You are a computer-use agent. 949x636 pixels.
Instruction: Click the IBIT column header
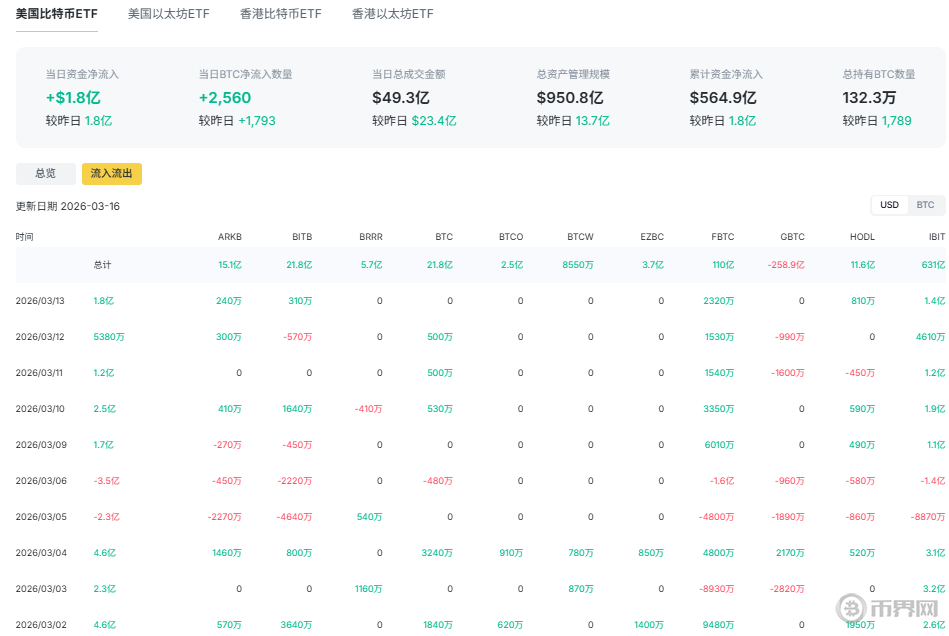point(937,237)
